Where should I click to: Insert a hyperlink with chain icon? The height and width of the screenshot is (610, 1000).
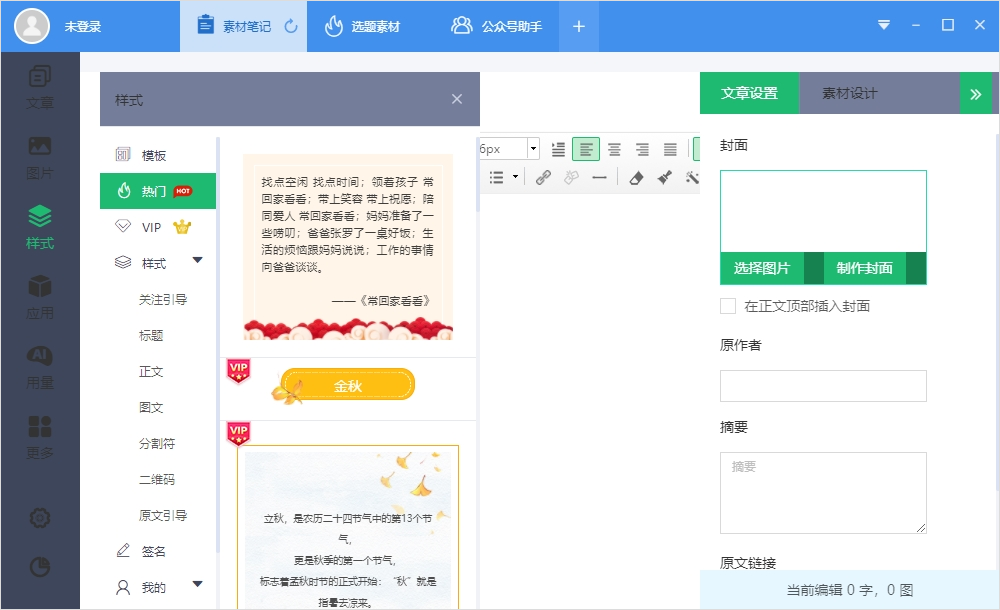pos(543,177)
